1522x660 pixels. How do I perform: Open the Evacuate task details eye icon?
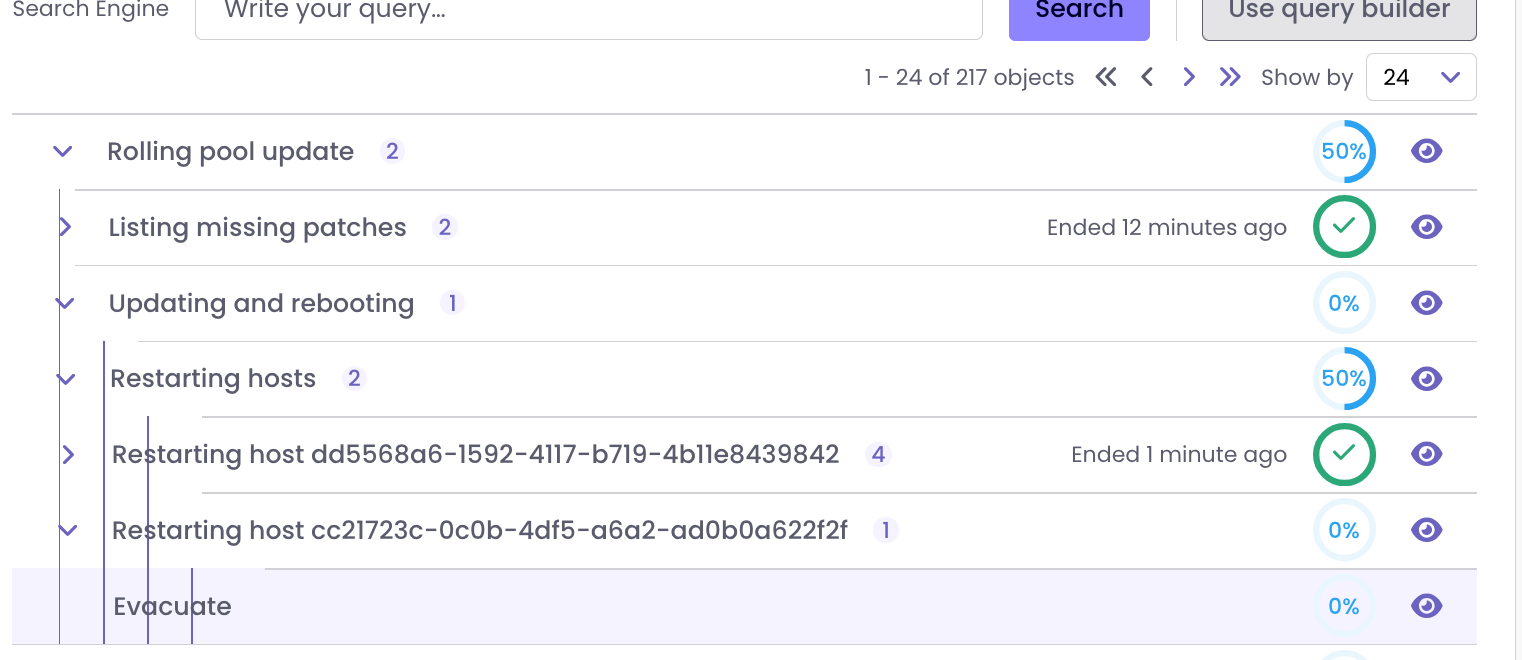[1426, 606]
